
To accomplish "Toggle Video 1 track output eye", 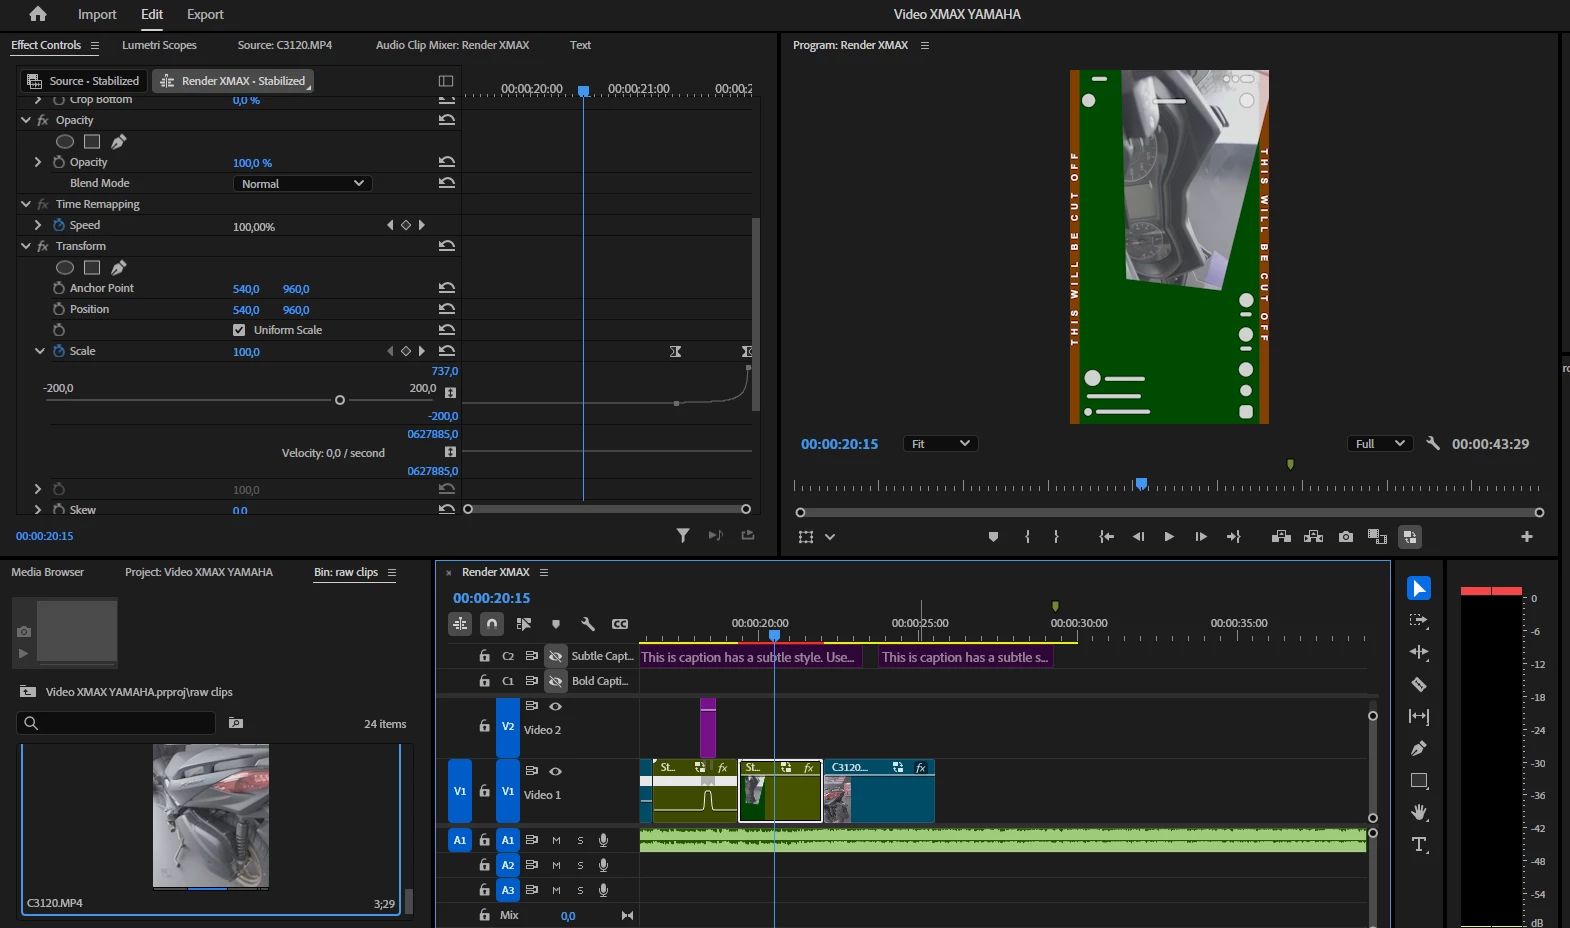I will click(555, 771).
